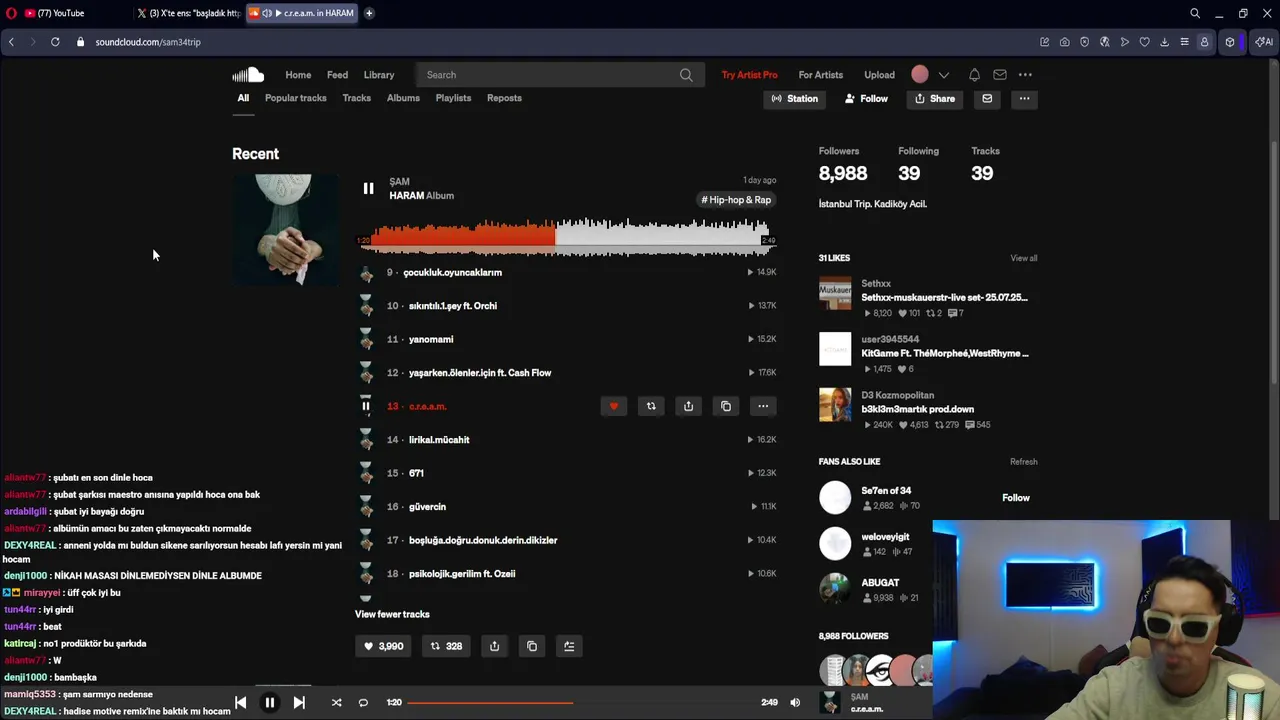Open browser AI button in toolbar

tap(1264, 42)
